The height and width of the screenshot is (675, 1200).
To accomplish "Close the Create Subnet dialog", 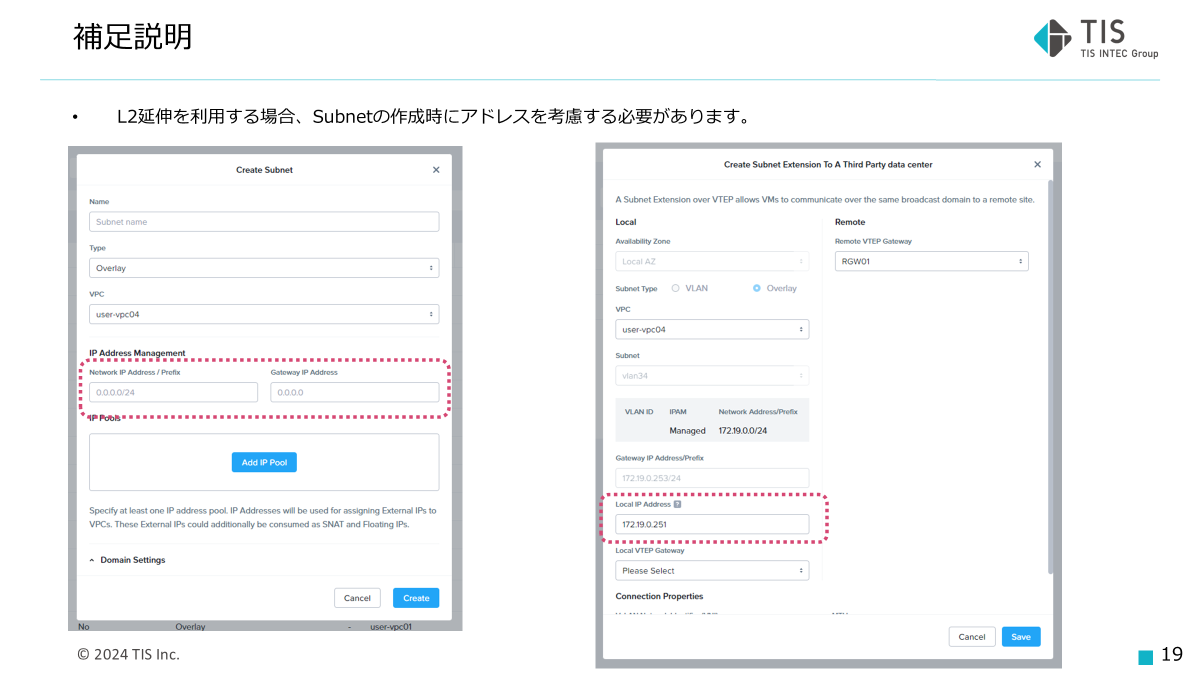I will (436, 170).
